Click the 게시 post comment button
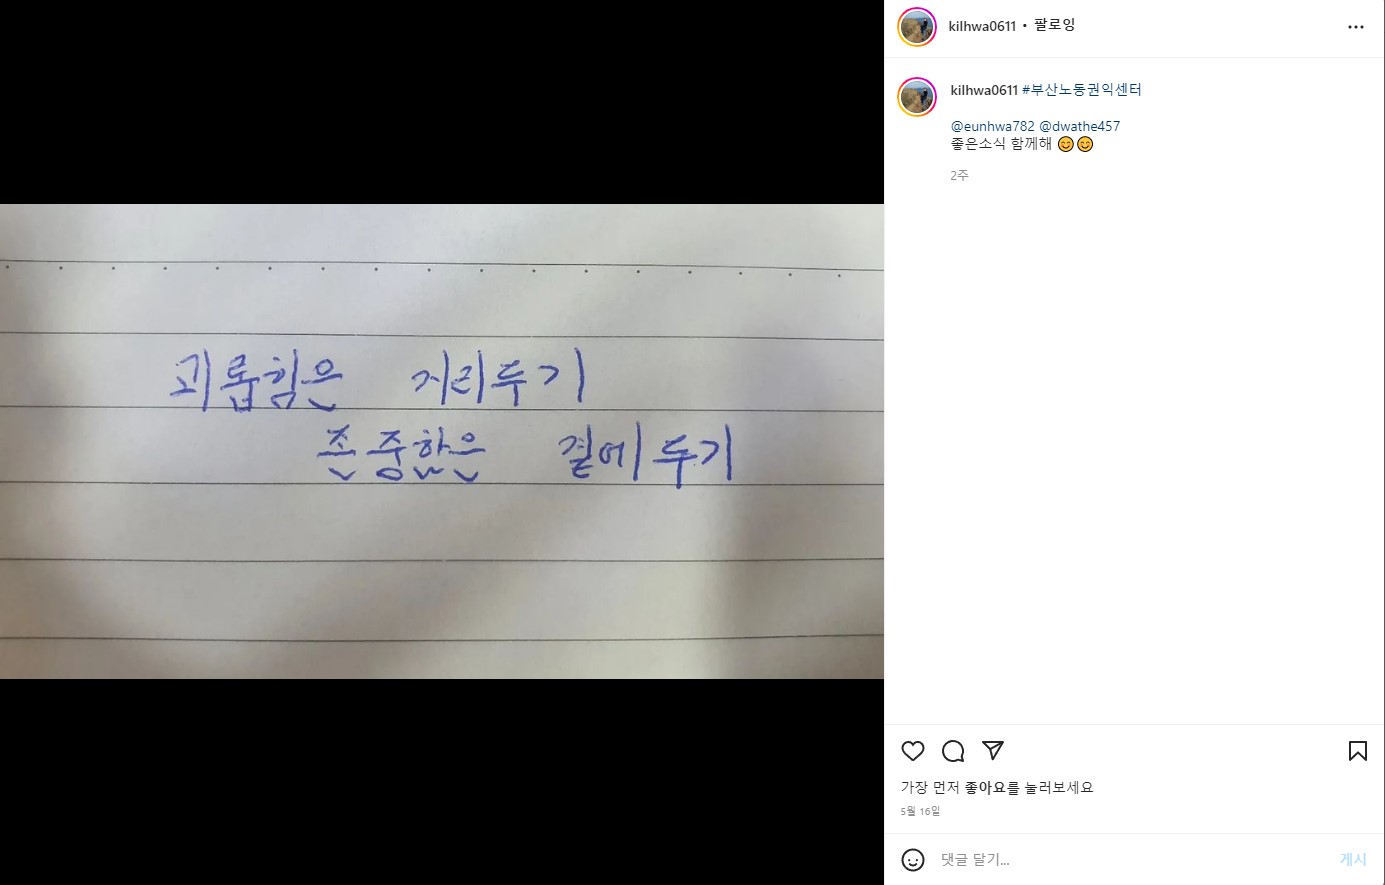The image size is (1385, 885). [x=1353, y=860]
